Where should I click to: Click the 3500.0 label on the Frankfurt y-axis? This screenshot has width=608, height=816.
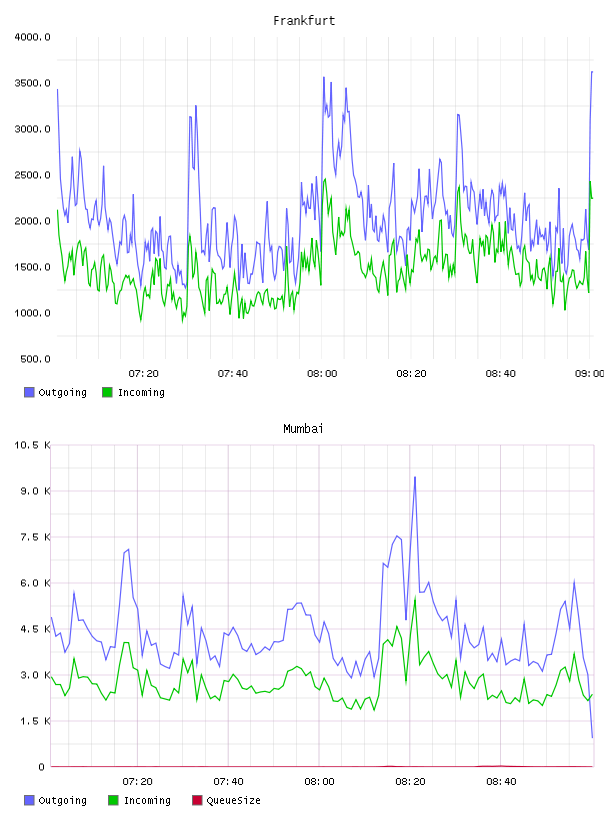click(x=32, y=83)
